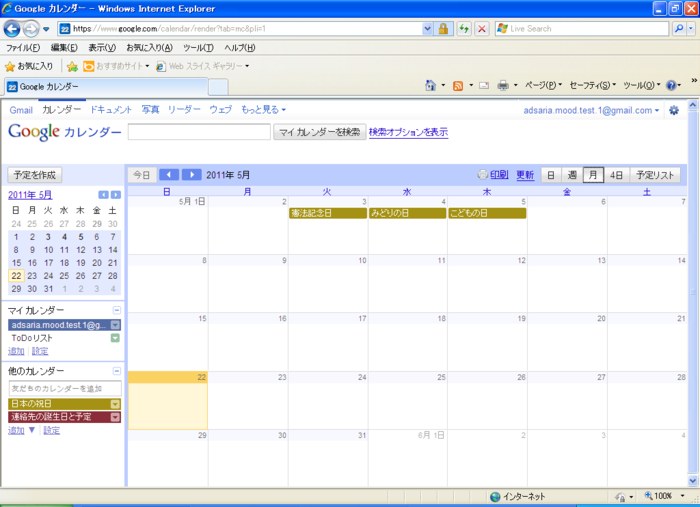The width and height of the screenshot is (700, 507).
Task: Click the お気に入り favorites star button
Action: 29,66
